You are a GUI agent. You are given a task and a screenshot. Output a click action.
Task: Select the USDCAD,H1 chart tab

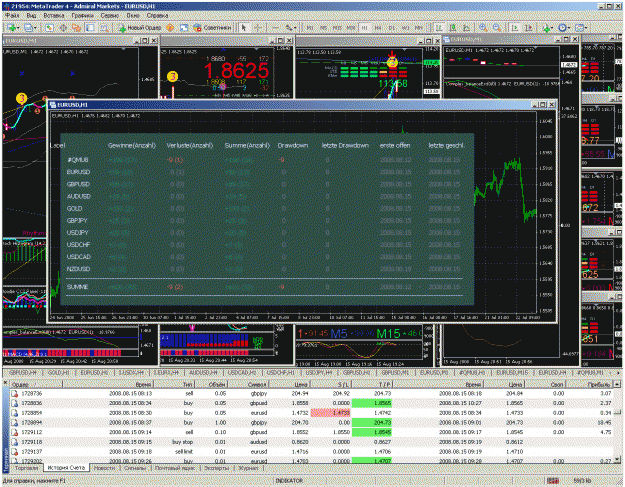click(242, 373)
